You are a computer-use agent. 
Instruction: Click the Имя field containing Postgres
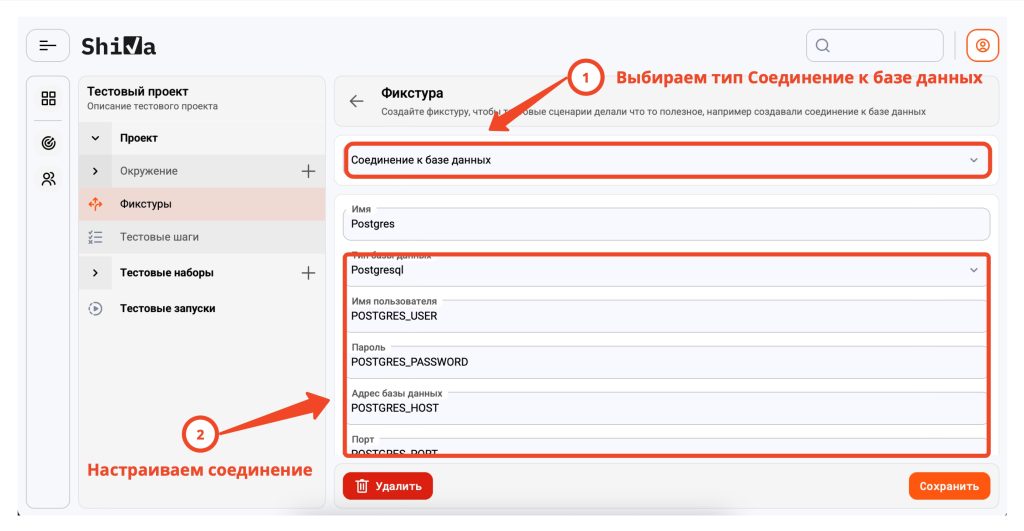[667, 224]
